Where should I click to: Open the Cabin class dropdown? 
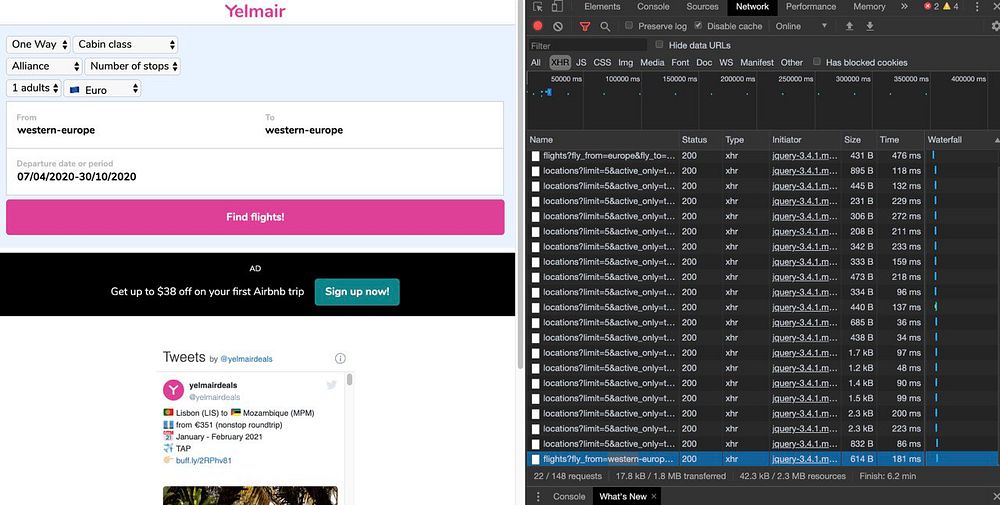pos(126,44)
